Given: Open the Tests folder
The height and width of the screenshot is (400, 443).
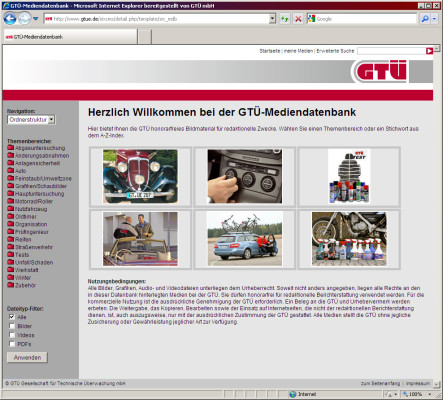Looking at the screenshot, I should [x=18, y=255].
